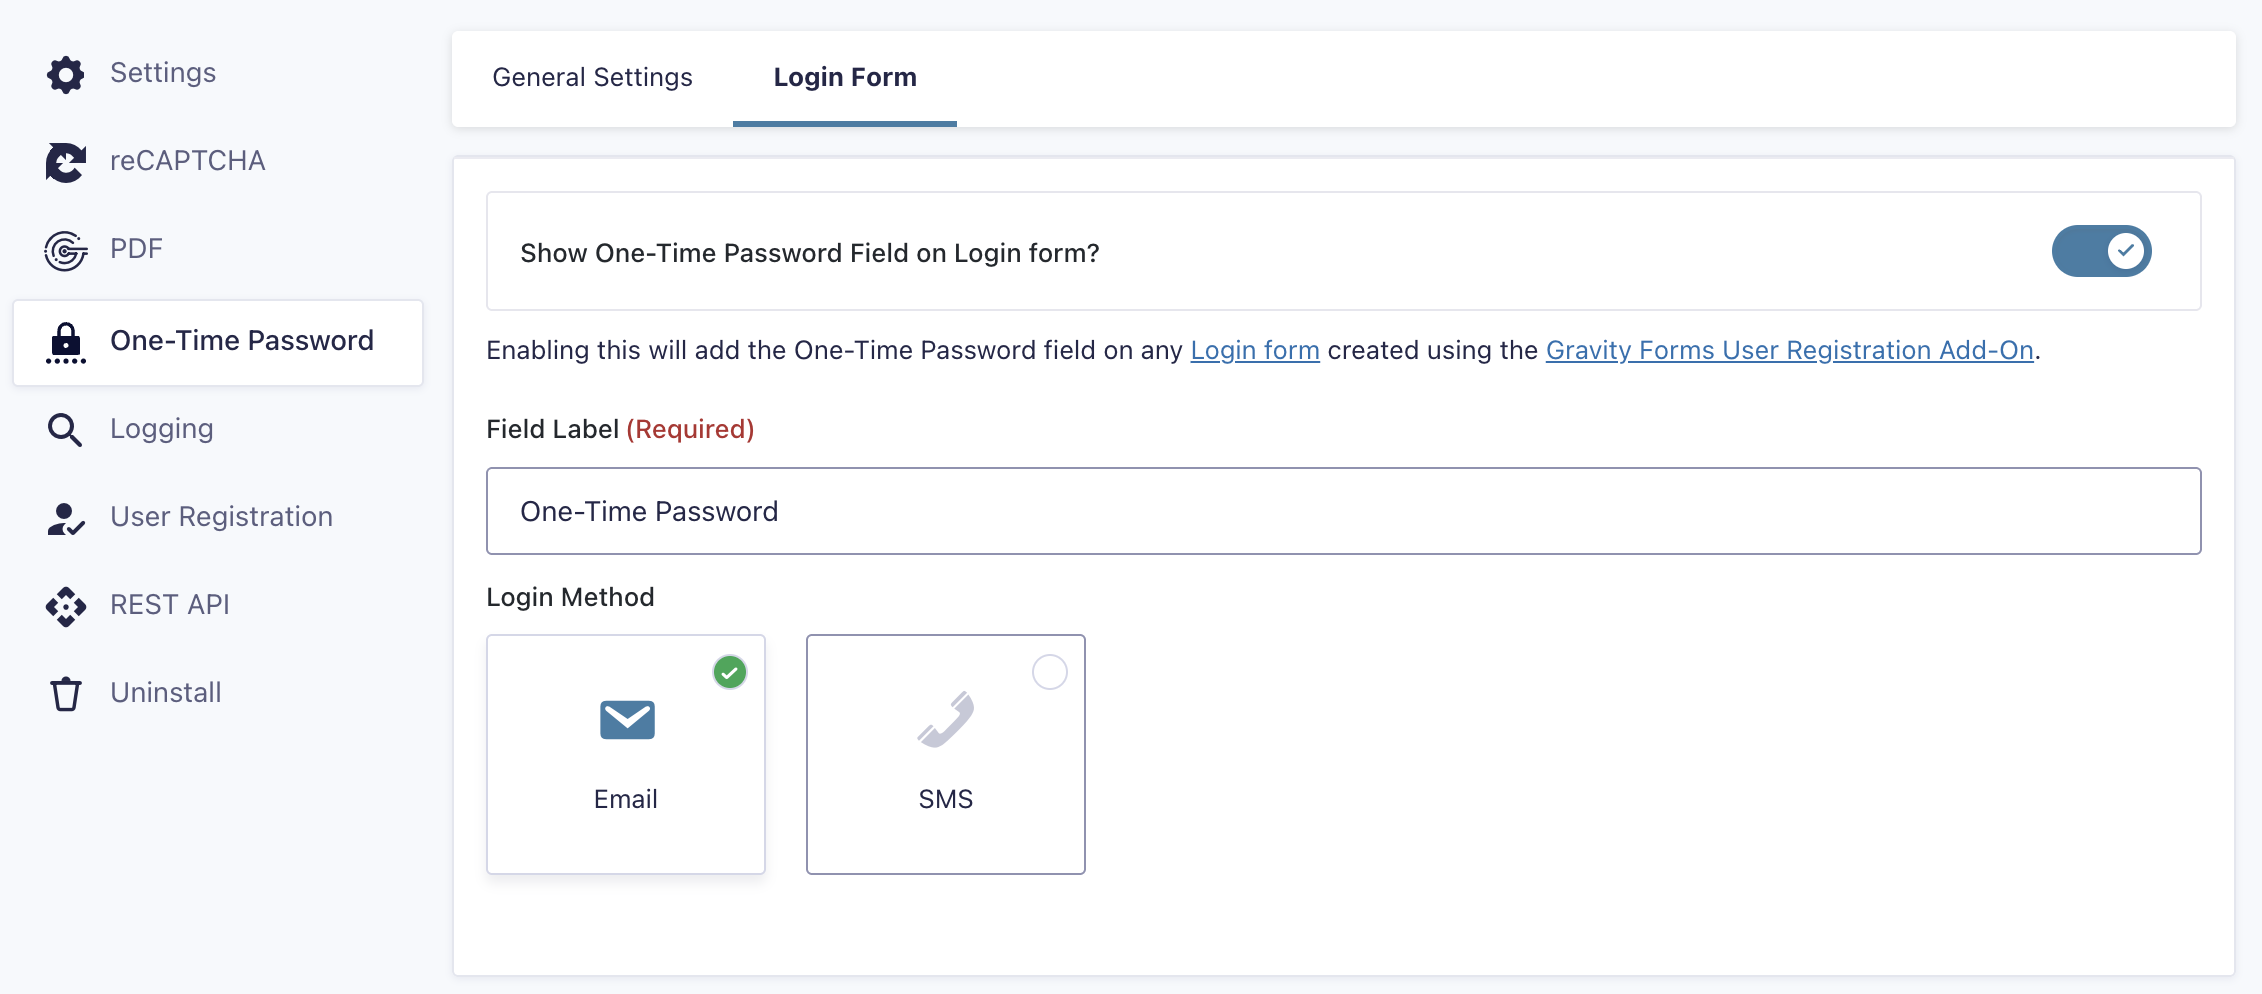
Task: Click the Field Label text input
Action: click(1343, 511)
